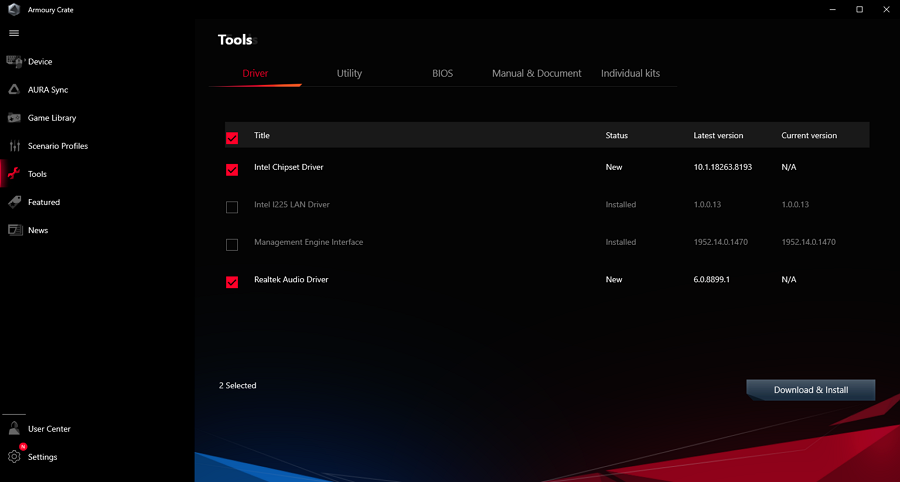Close the Armoury Crate window
Screen dimensions: 900x482
click(x=886, y=9)
